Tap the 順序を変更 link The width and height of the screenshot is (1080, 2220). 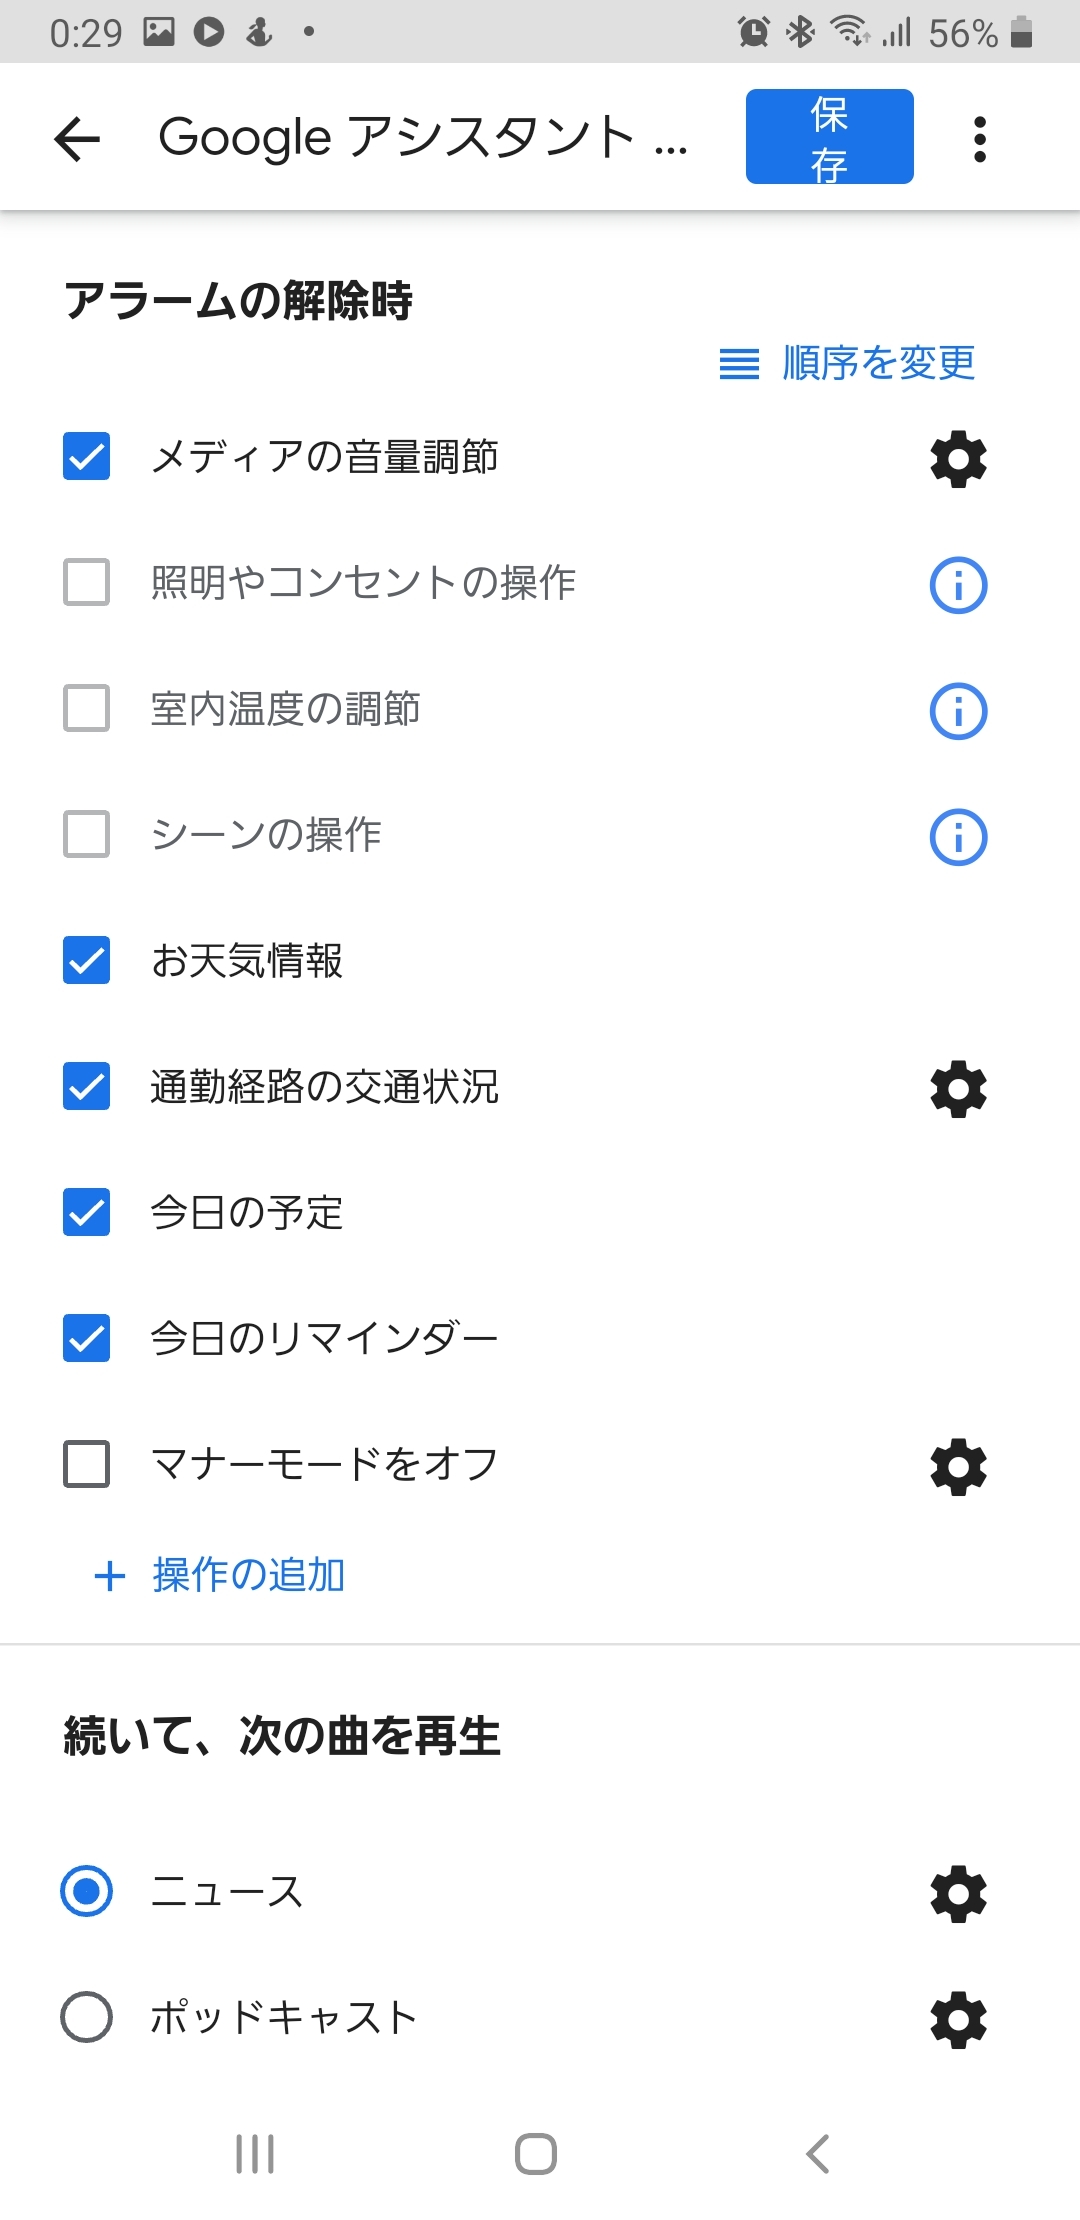pos(848,363)
